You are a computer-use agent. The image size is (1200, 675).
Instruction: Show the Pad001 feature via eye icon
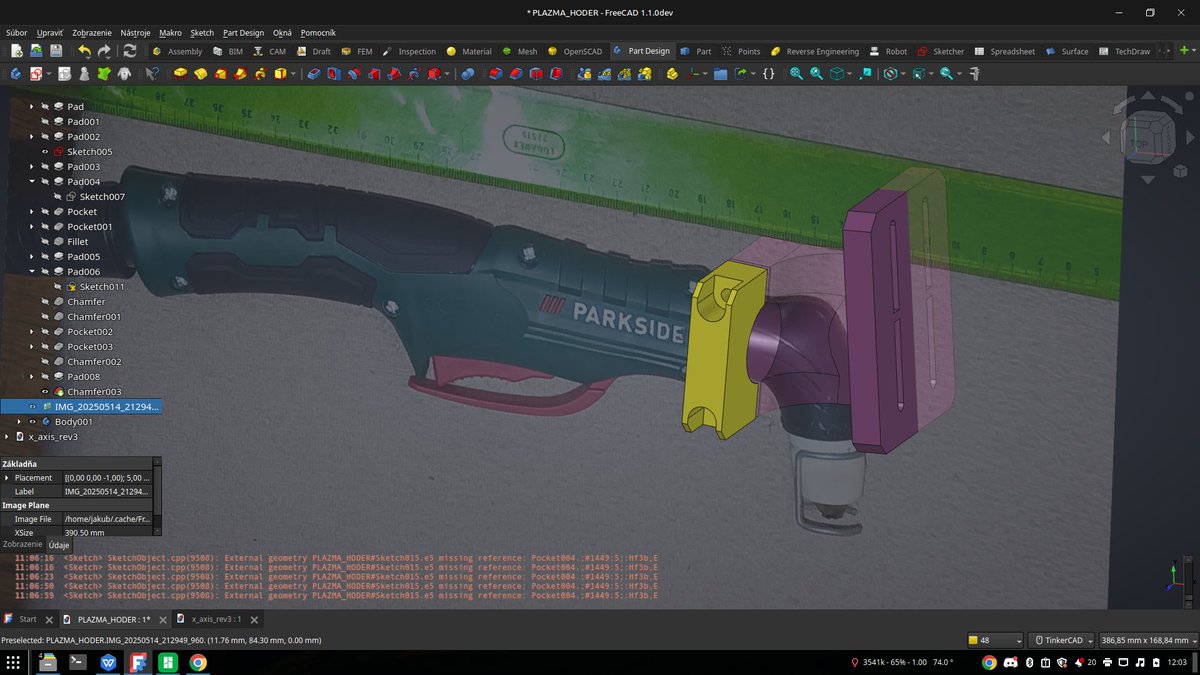45,122
